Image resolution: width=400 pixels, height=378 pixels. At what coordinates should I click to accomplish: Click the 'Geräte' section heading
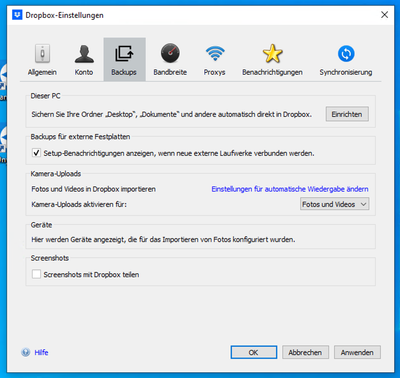(41, 225)
